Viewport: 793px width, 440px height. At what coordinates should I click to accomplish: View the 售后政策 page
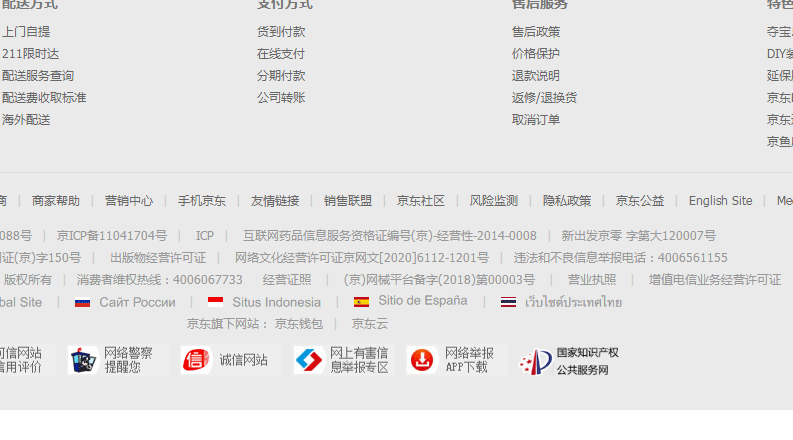(x=536, y=32)
